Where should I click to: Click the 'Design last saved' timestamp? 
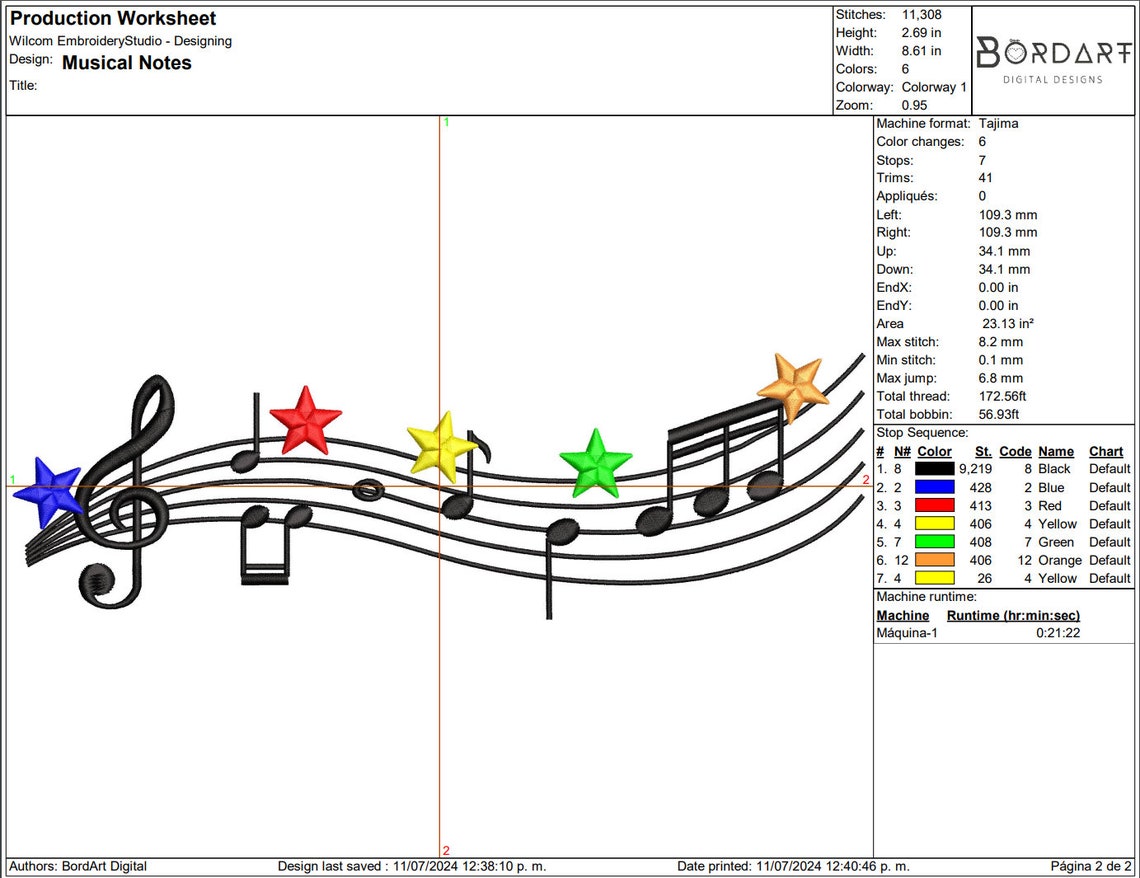pos(412,866)
